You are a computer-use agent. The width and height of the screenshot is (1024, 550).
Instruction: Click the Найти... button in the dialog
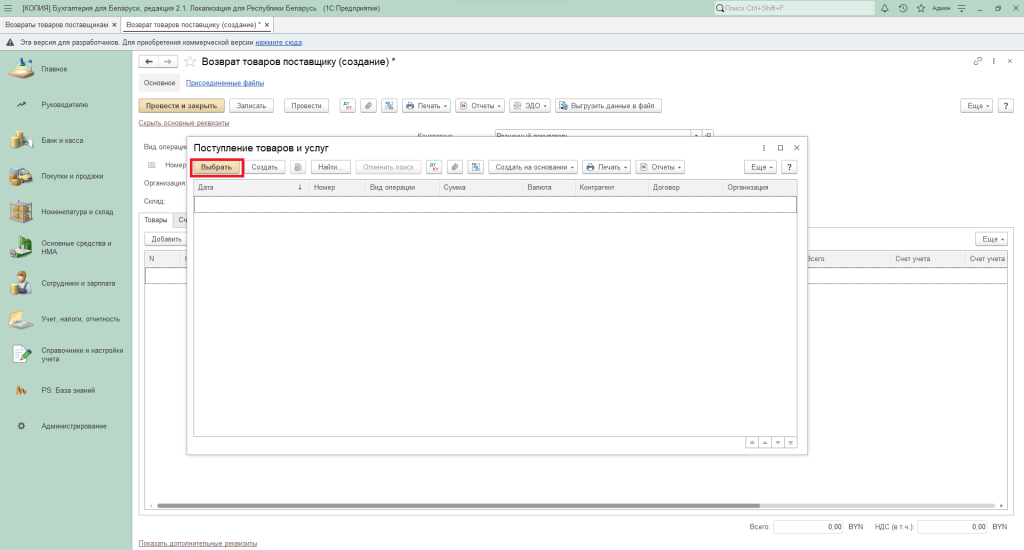[x=330, y=167]
